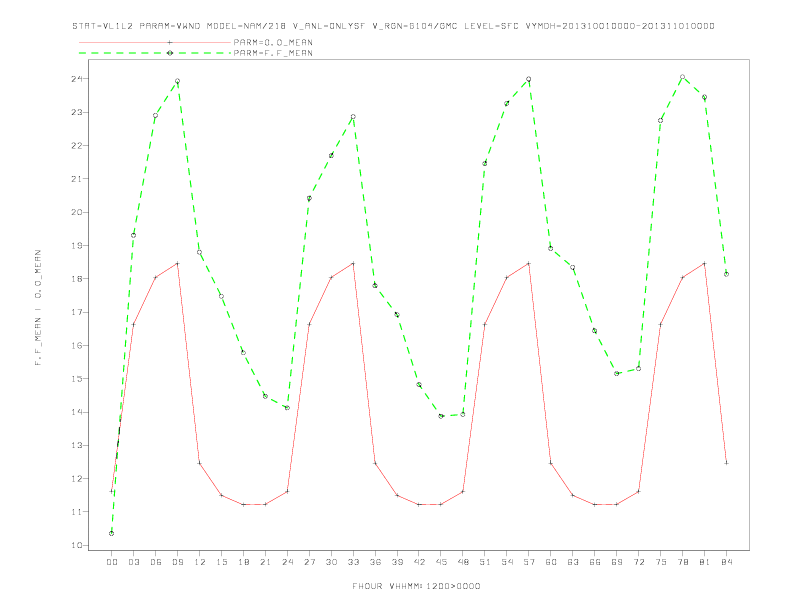Click the green forecast point at hour 69
Screen dimensions: 792x612
(x=617, y=374)
